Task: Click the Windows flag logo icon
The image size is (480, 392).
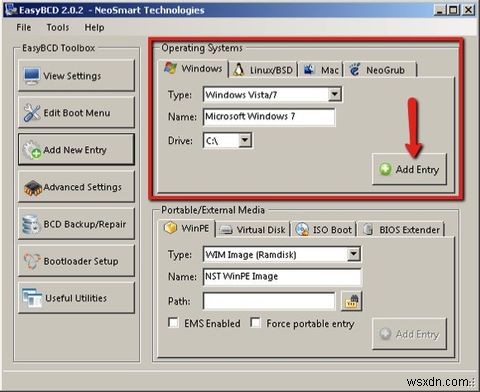Action: coord(171,68)
